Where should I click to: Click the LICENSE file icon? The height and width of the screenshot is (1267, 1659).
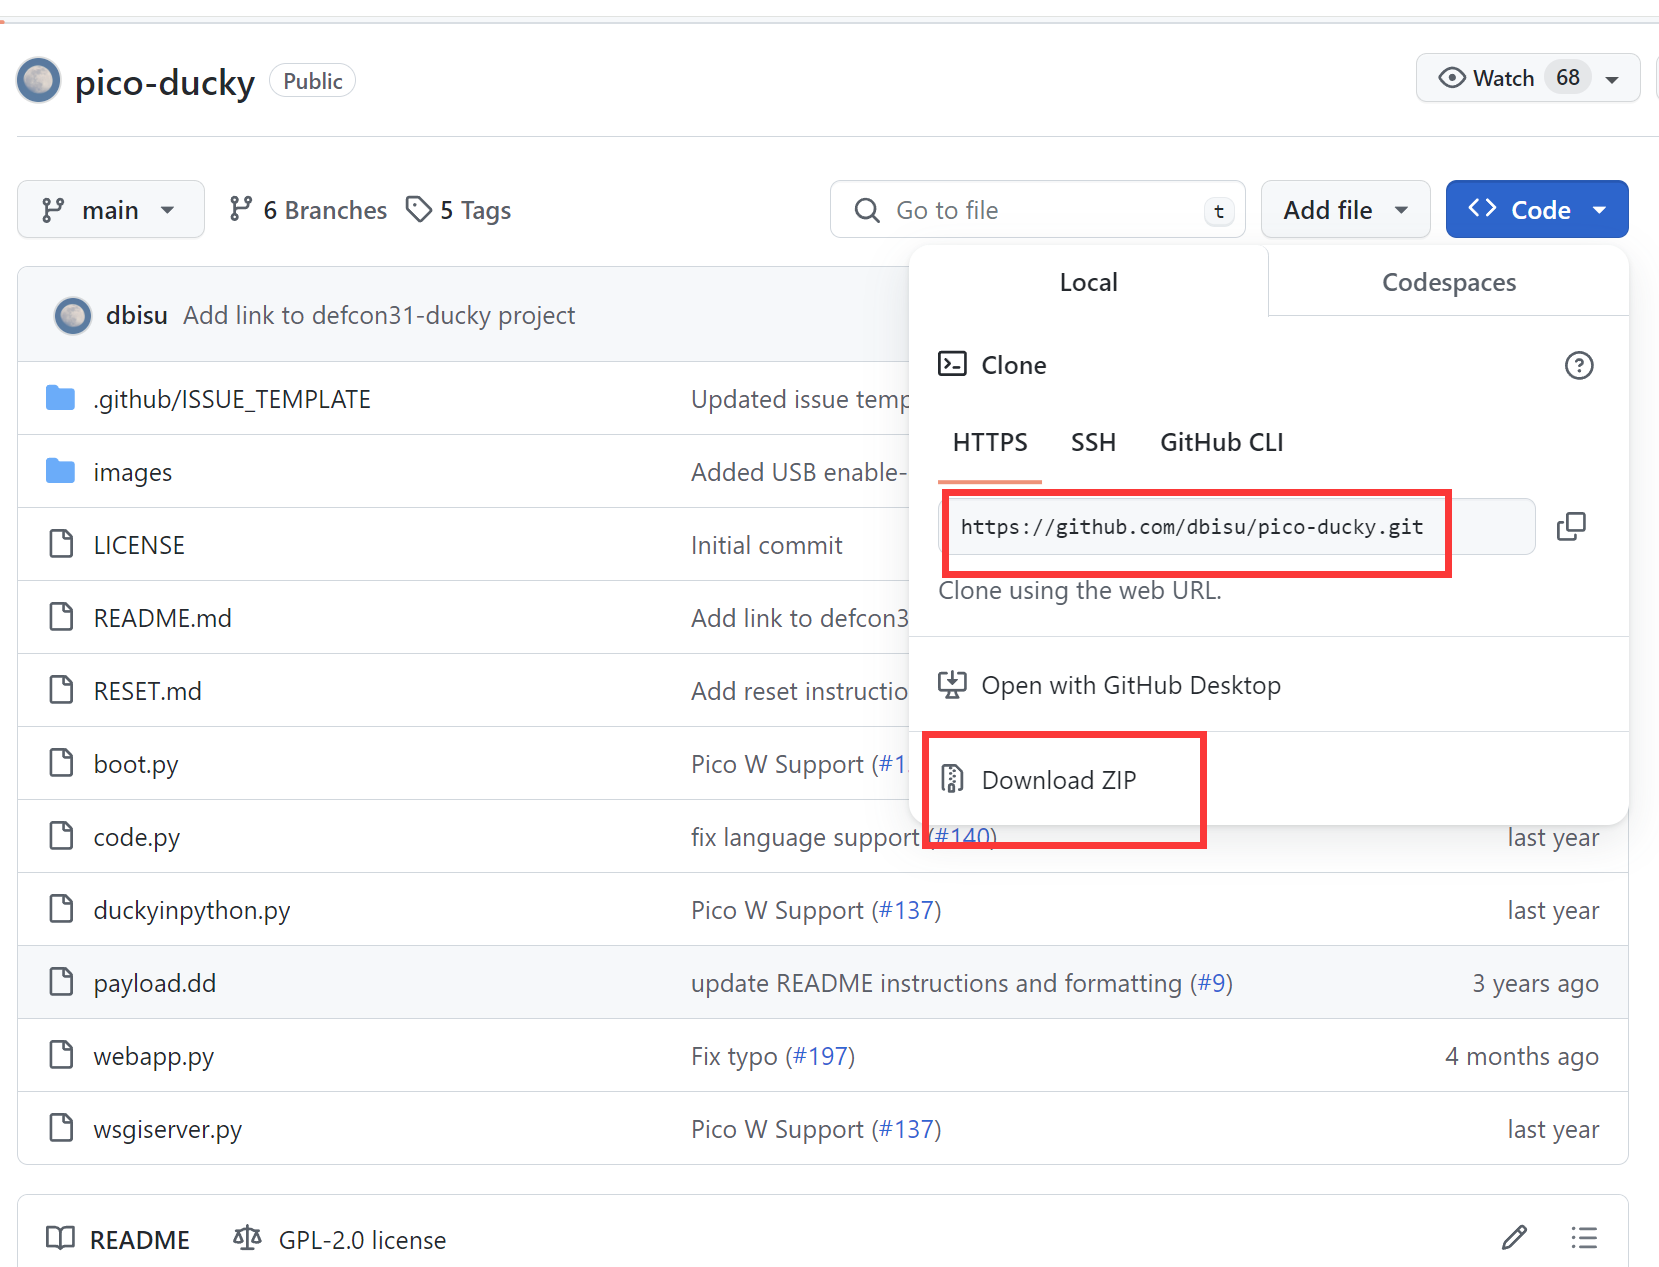pyautogui.click(x=61, y=544)
